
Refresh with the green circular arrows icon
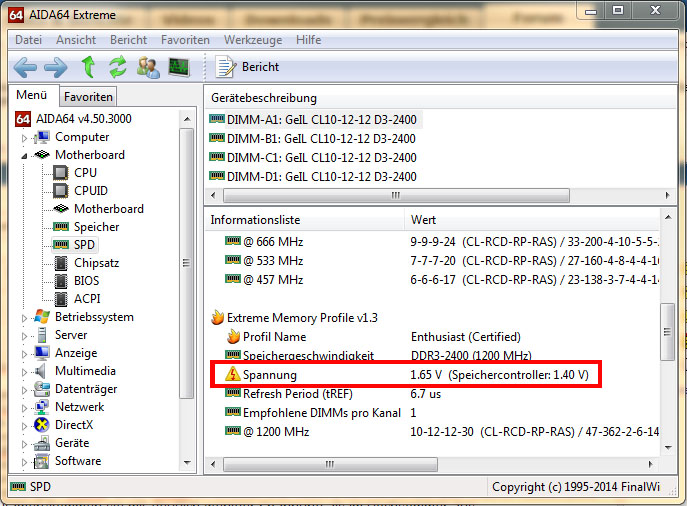(x=118, y=67)
